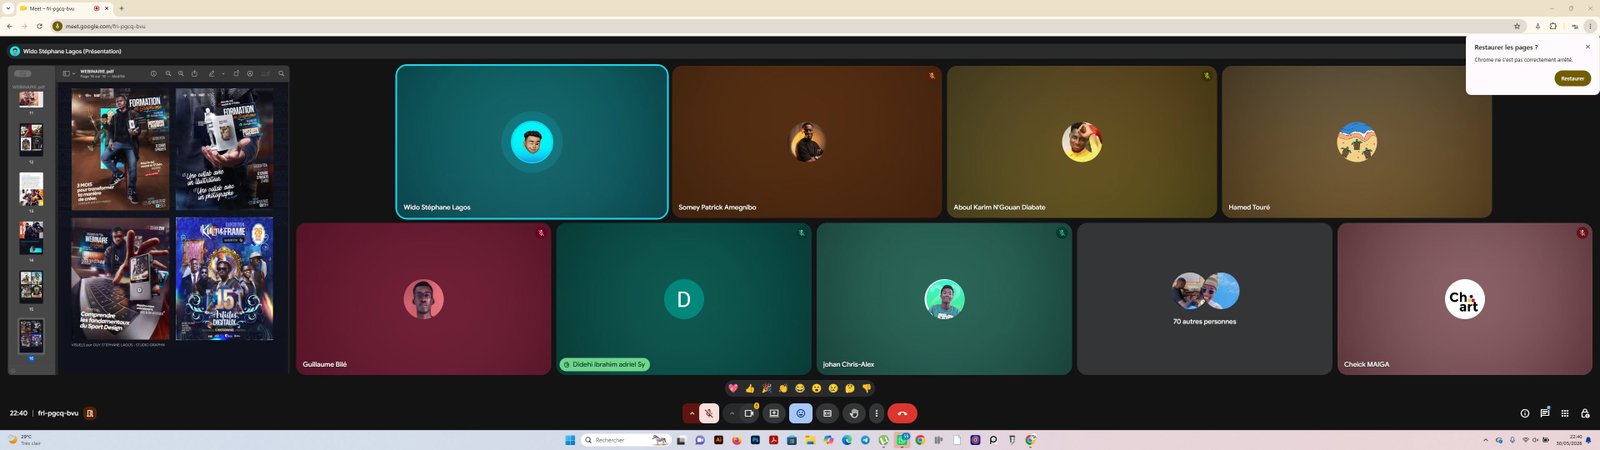The width and height of the screenshot is (1600, 450).
Task: Select Wido Stéphane Lagos participant tile
Action: coord(532,142)
